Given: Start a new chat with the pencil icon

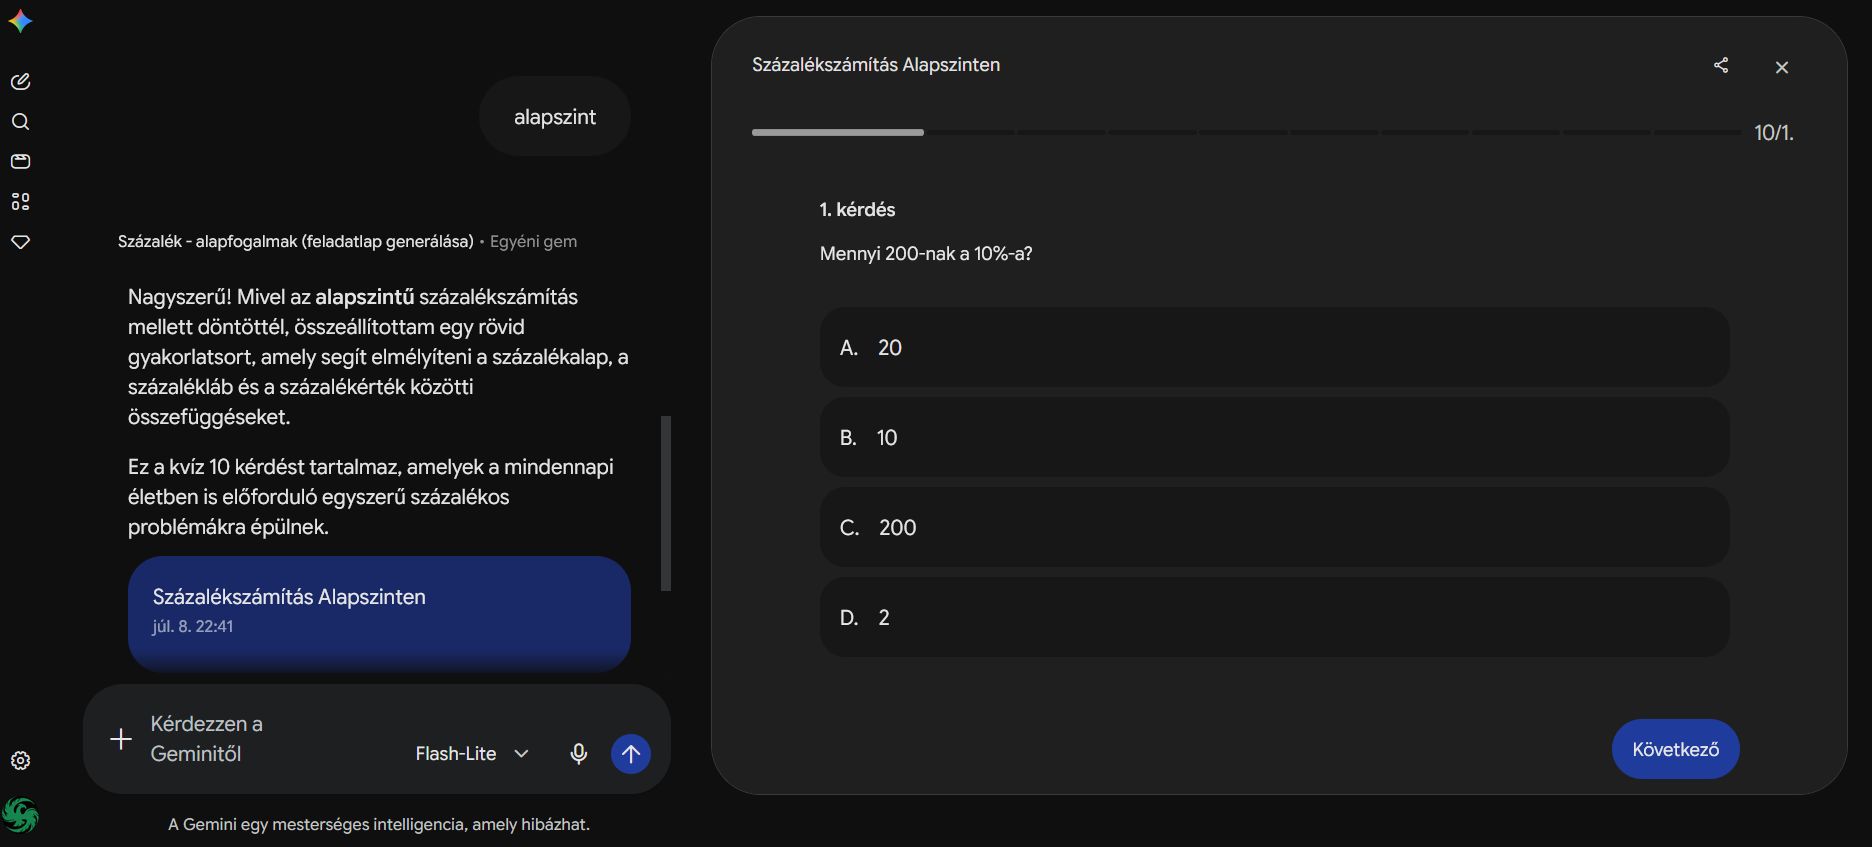Looking at the screenshot, I should tap(20, 82).
